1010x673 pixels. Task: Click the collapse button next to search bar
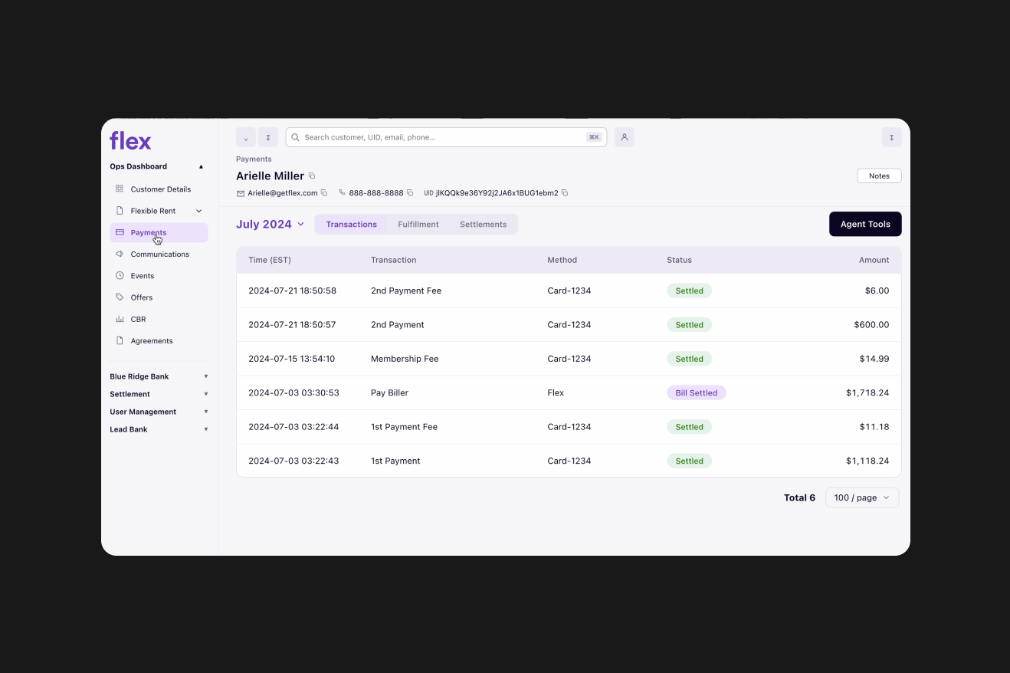pyautogui.click(x=268, y=137)
